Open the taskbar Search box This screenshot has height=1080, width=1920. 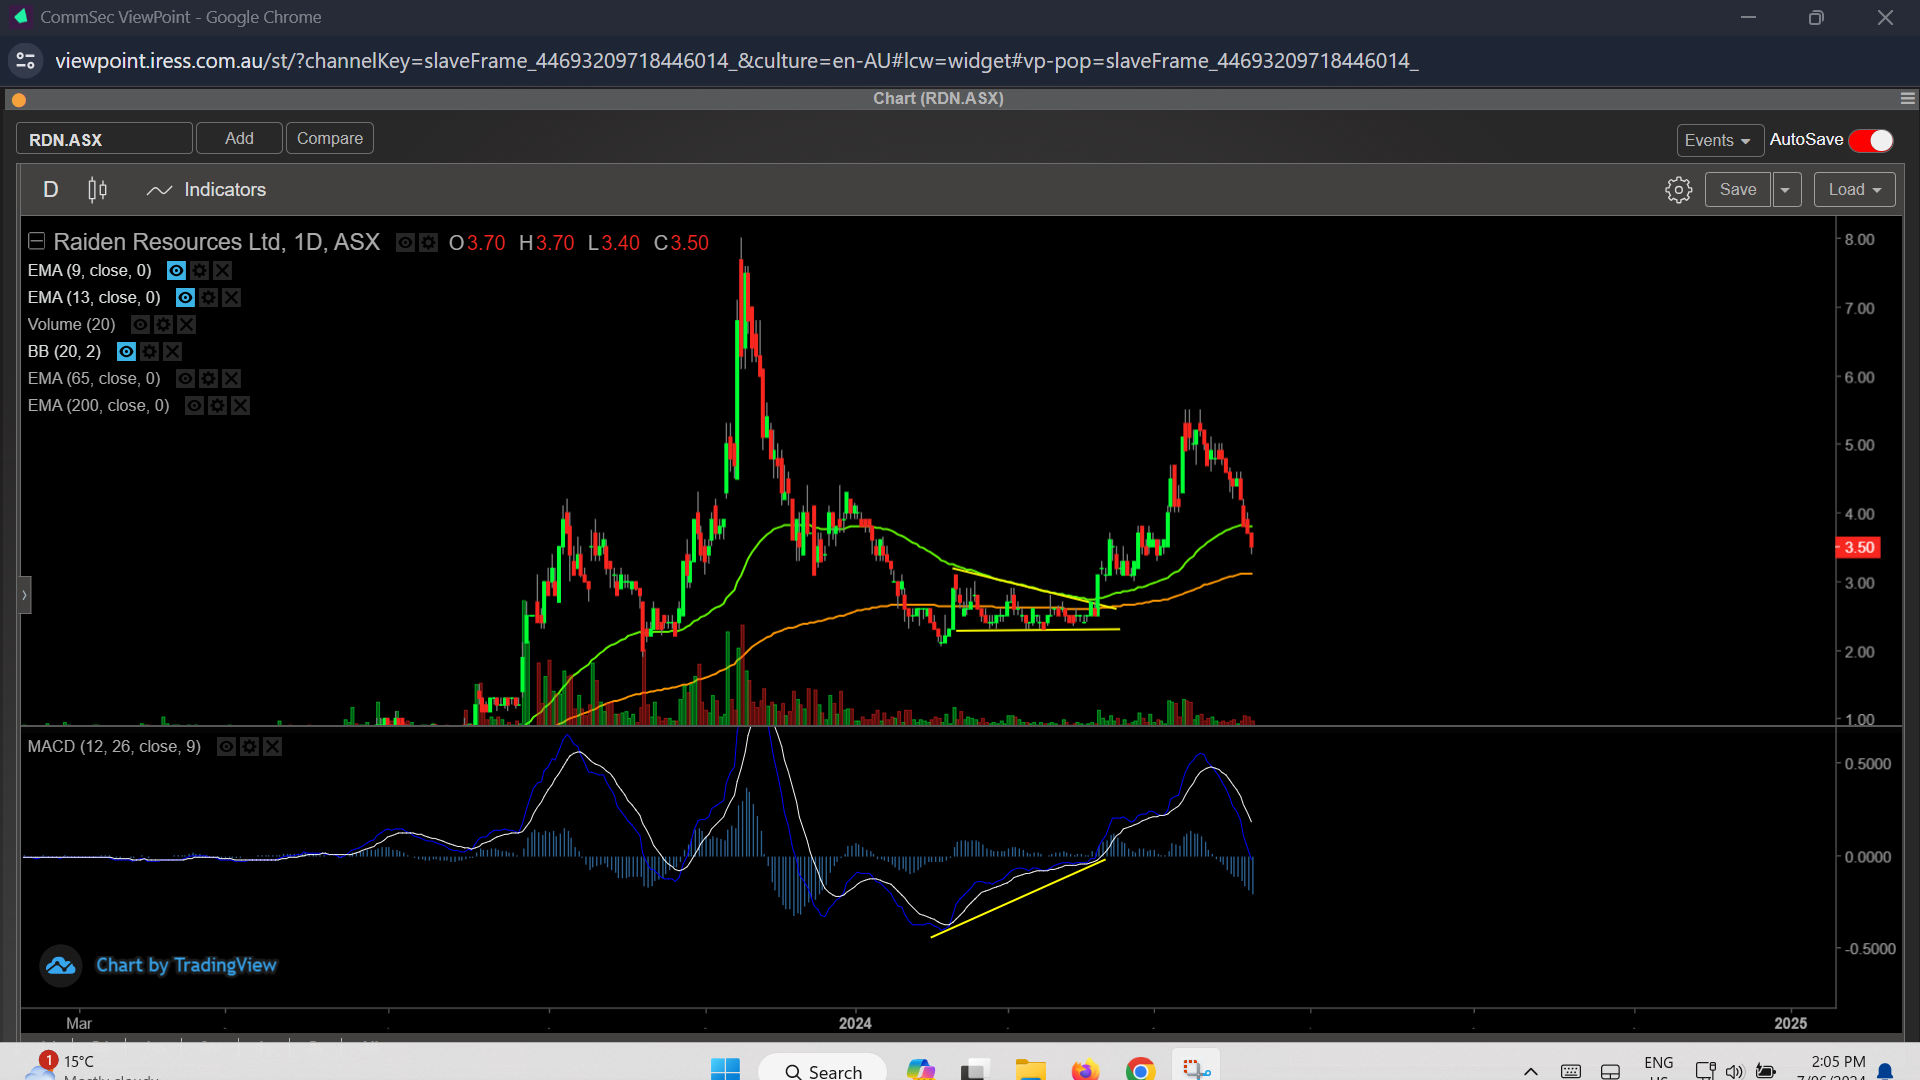pos(822,1070)
